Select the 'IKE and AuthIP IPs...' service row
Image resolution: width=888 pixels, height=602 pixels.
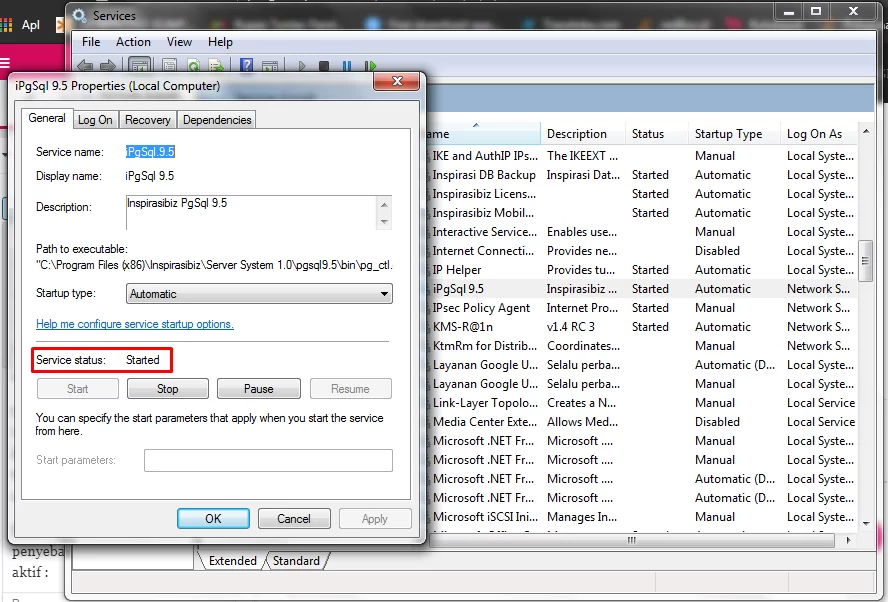(x=642, y=156)
